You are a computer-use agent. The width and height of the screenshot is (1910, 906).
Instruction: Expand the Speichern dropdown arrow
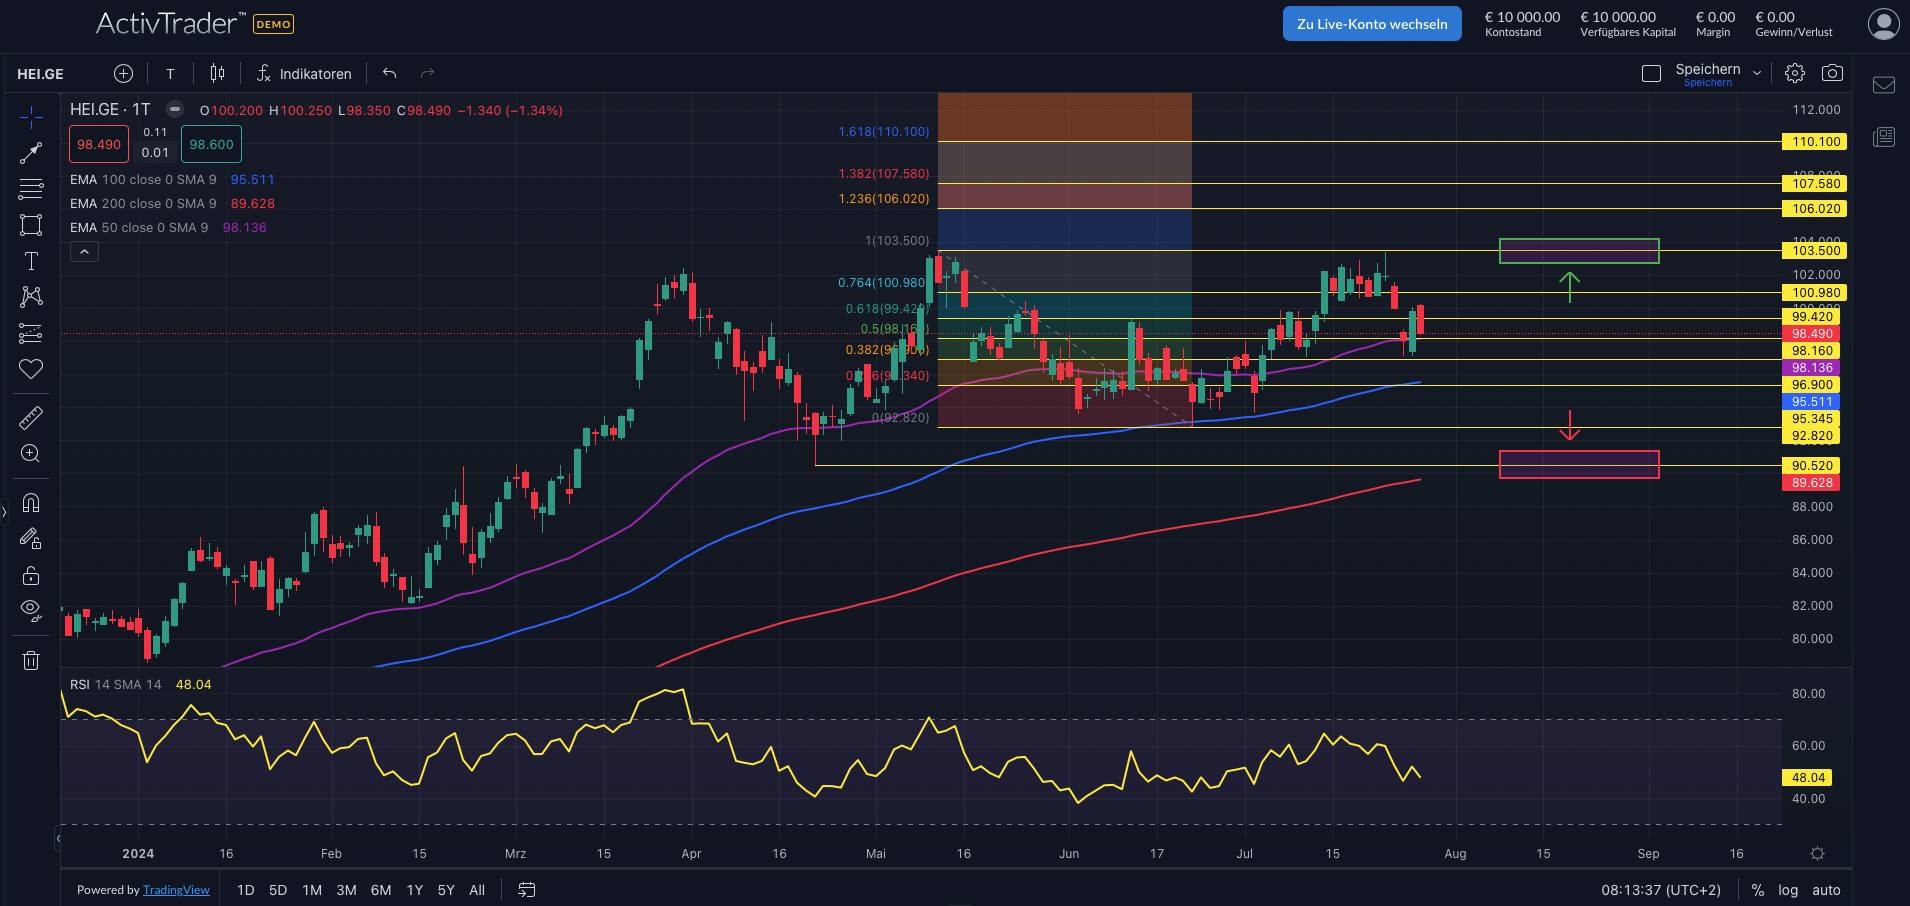pyautogui.click(x=1757, y=73)
